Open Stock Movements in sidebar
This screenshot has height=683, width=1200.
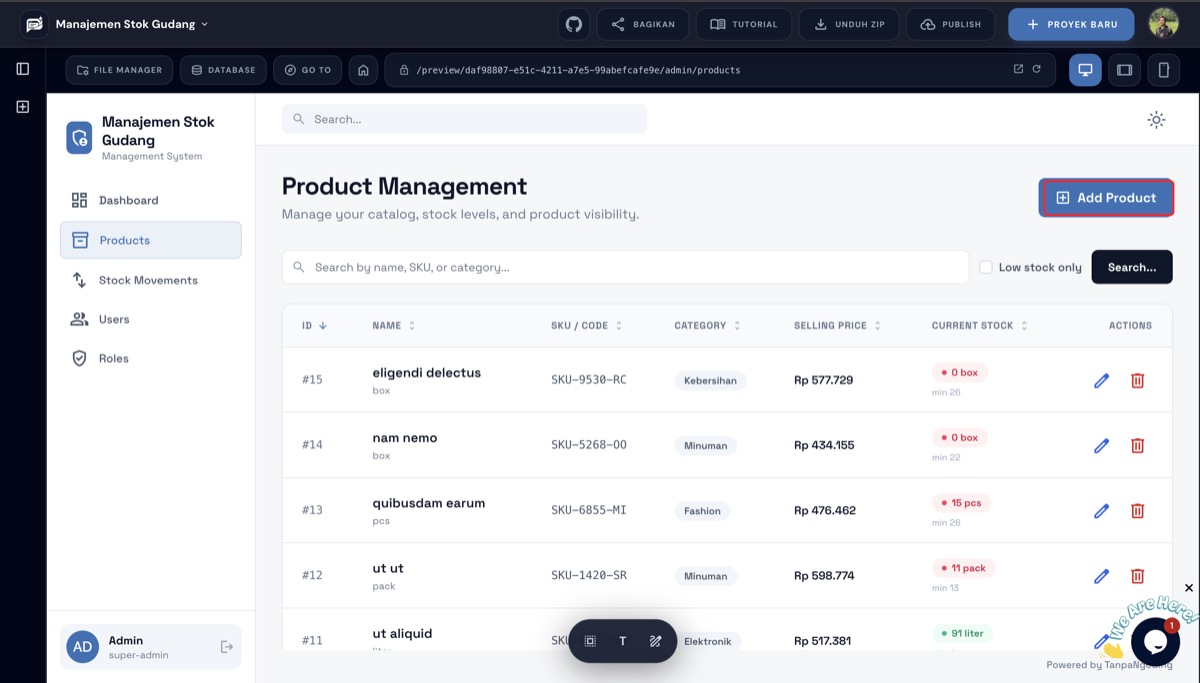pos(150,280)
